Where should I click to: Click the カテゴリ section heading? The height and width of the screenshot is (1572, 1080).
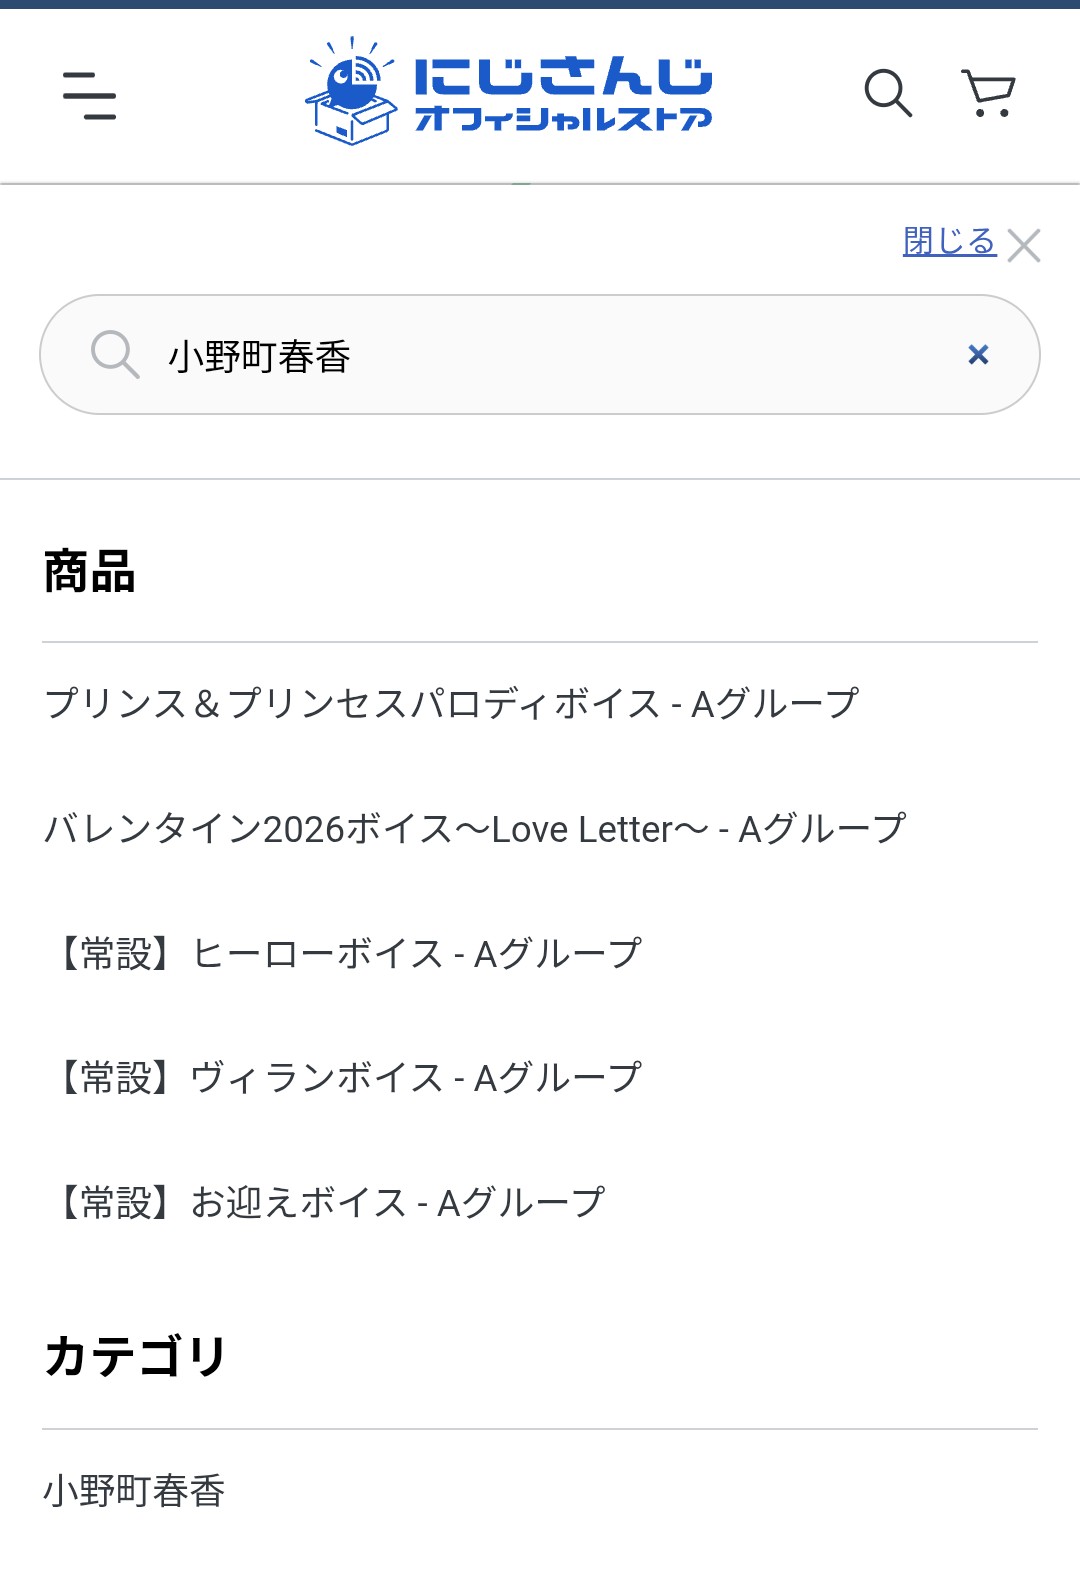point(136,1357)
